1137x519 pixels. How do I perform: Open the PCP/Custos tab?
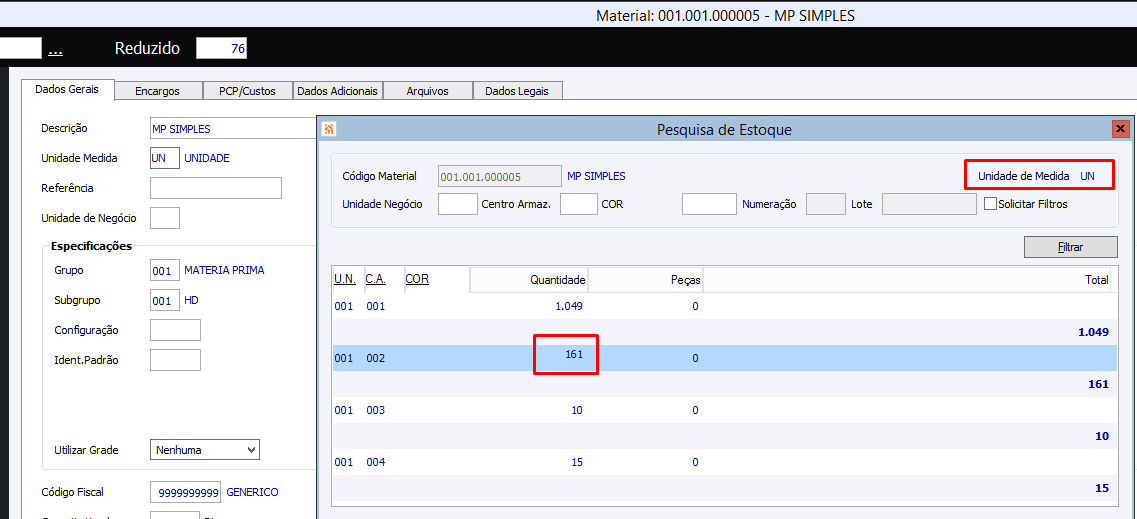pyautogui.click(x=247, y=91)
